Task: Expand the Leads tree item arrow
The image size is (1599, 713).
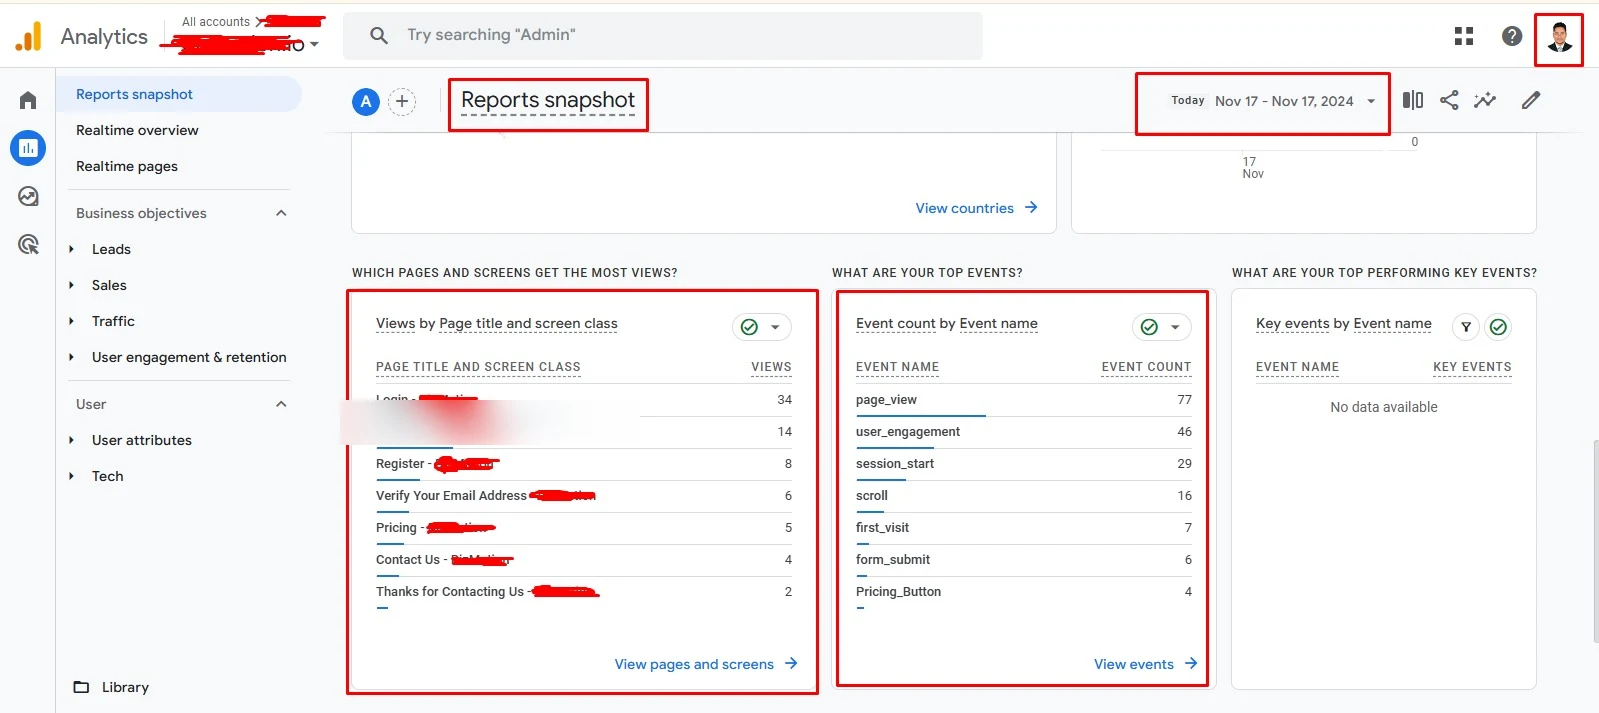Action: (71, 249)
